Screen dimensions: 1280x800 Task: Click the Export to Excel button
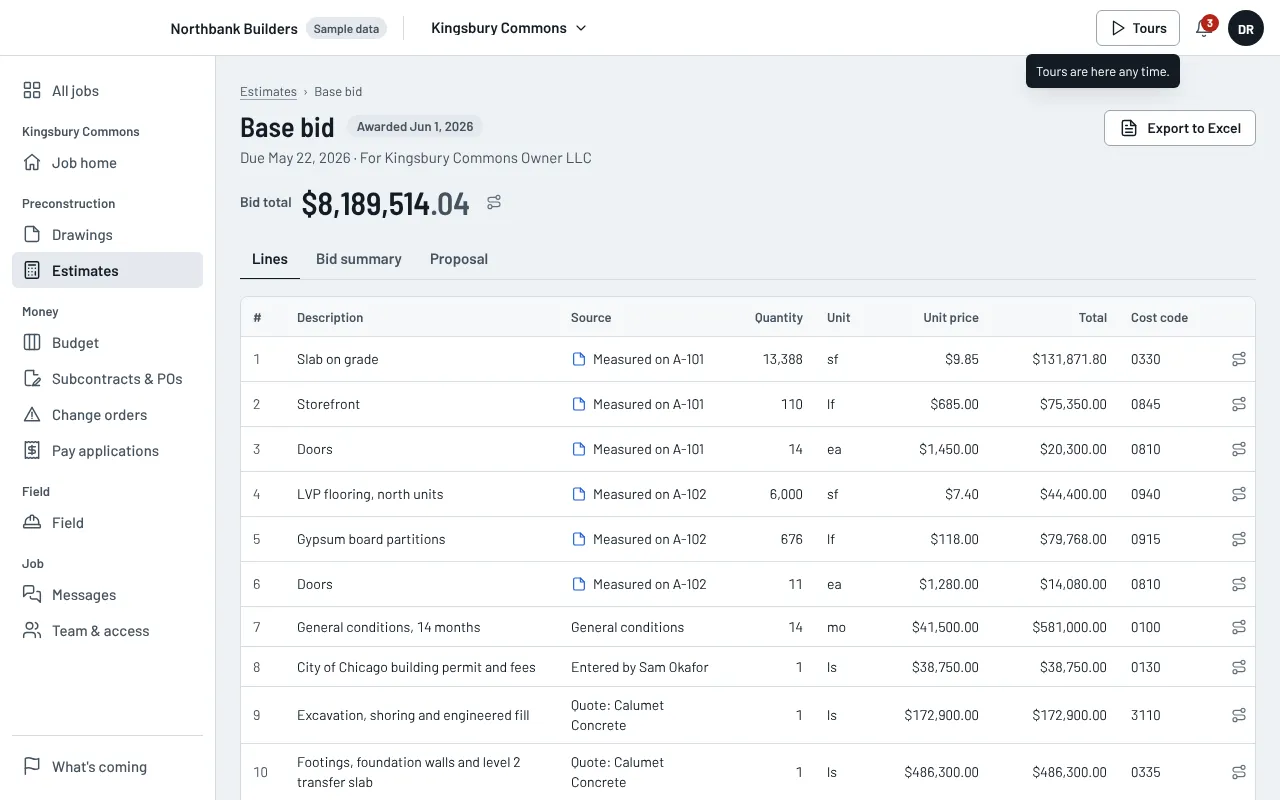click(1180, 128)
